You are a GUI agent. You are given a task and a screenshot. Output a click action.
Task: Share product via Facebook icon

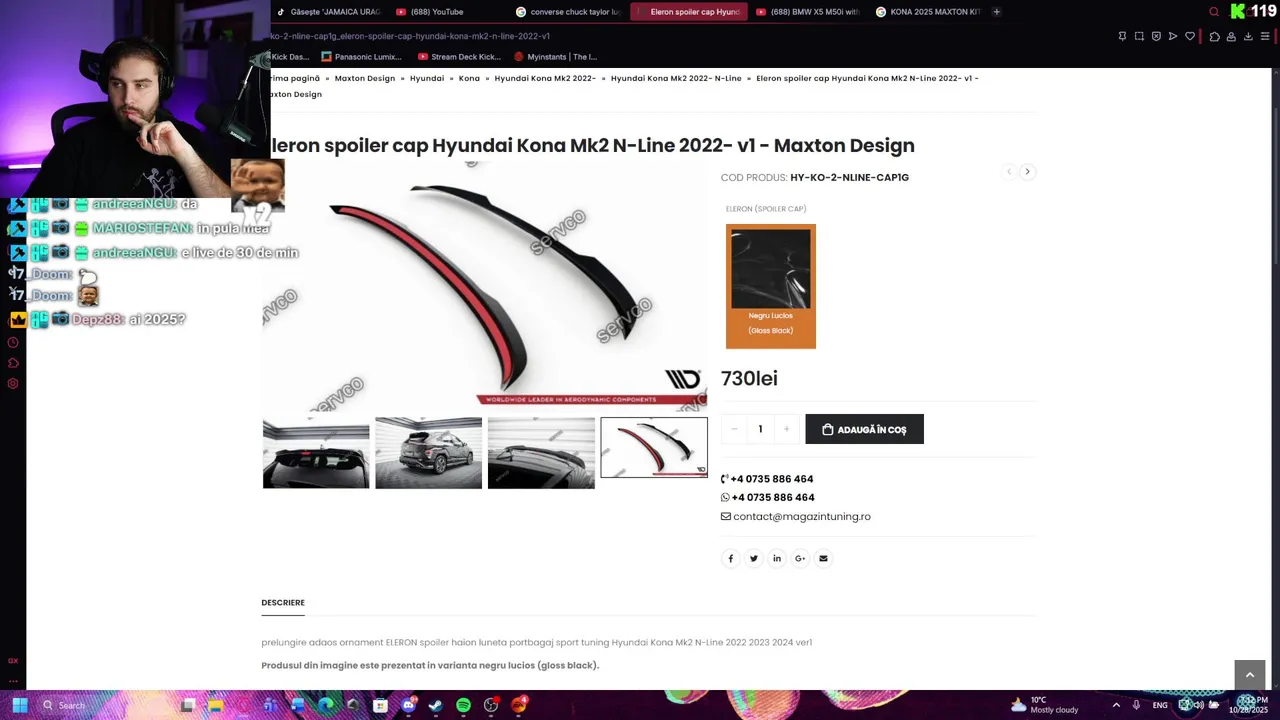click(x=730, y=558)
